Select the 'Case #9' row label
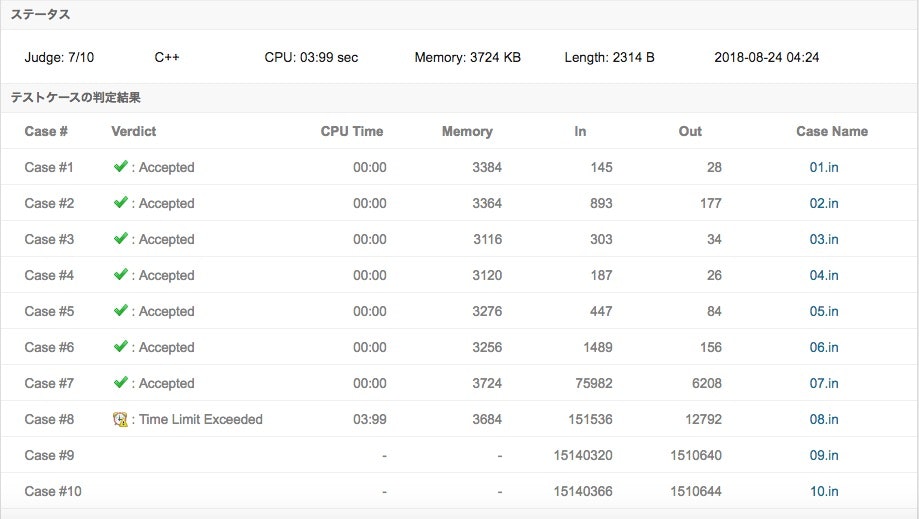 [x=49, y=456]
